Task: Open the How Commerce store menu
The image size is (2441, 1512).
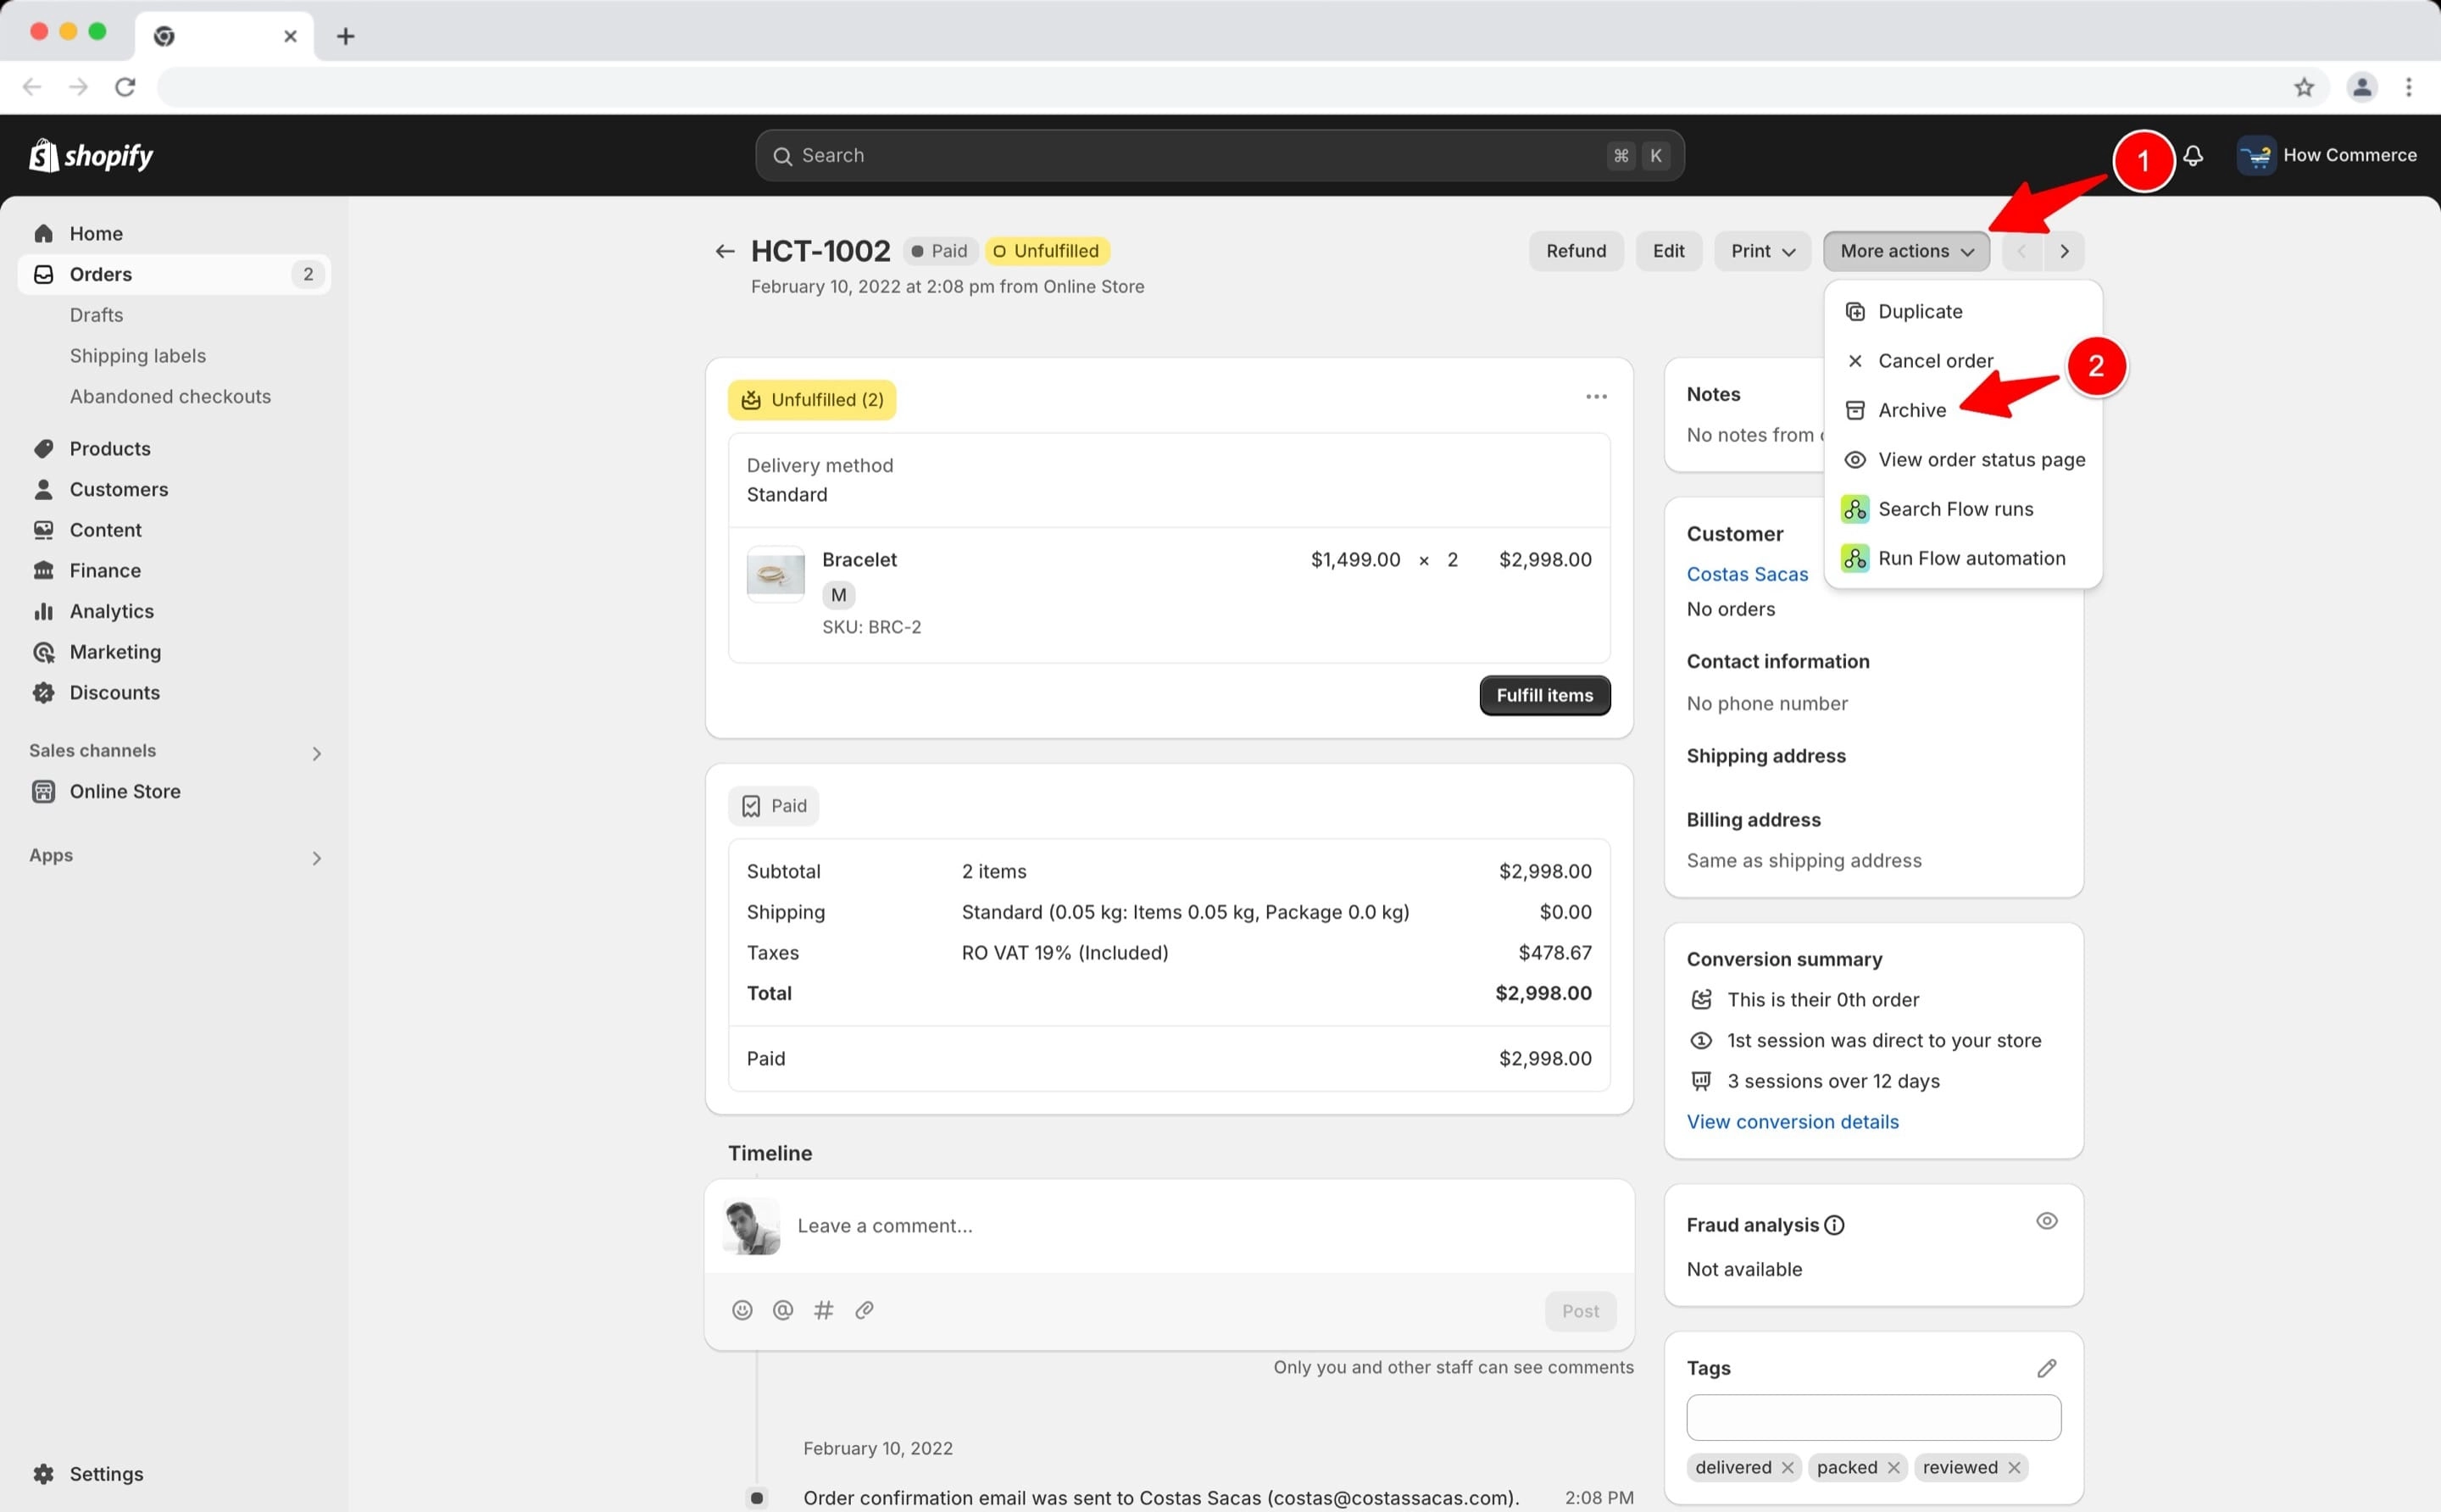Action: [x=2326, y=155]
